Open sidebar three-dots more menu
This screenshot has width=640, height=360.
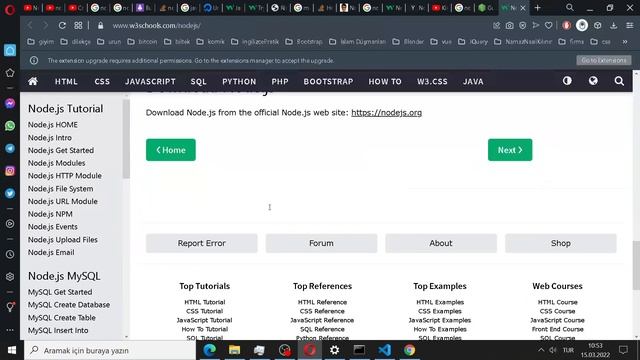pos(10,329)
